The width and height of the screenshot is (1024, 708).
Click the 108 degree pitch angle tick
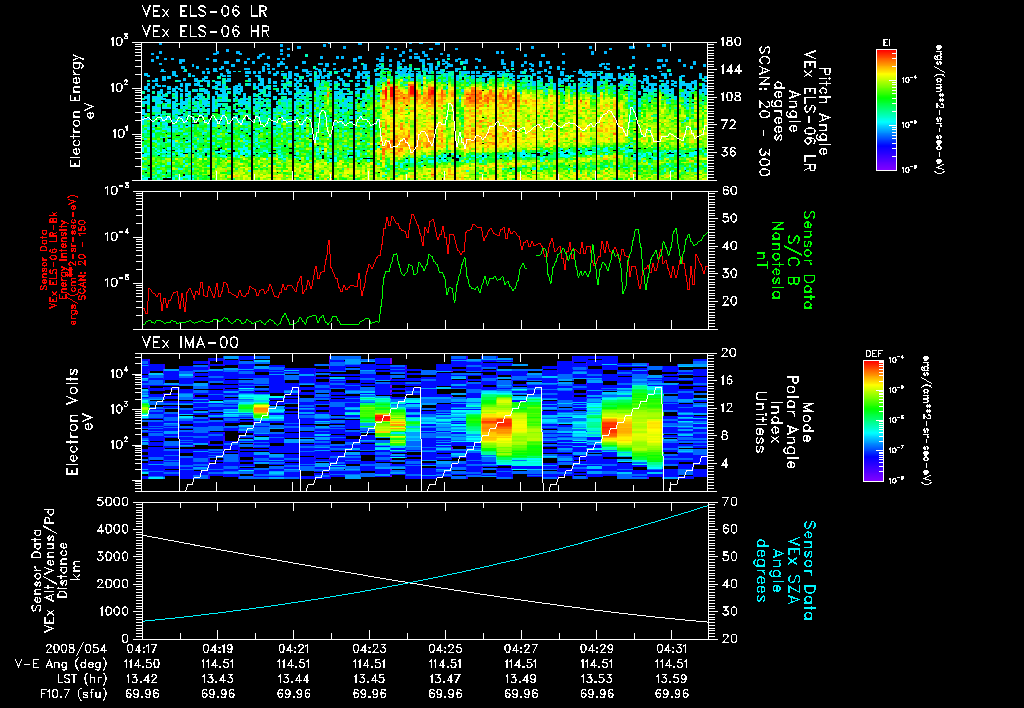coord(729,97)
